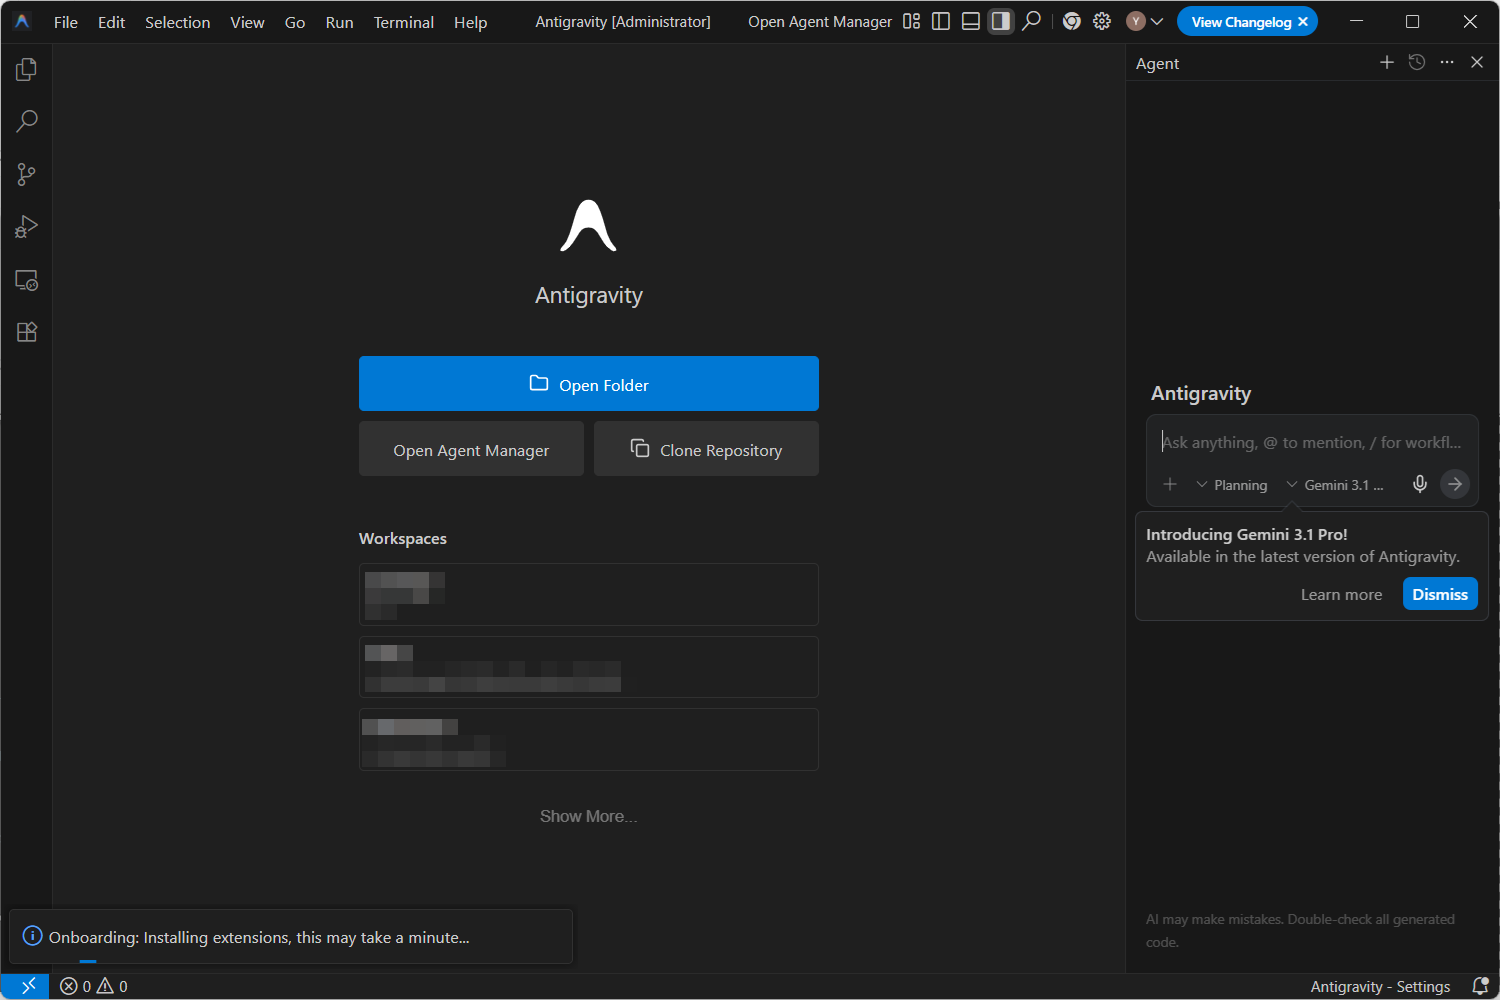The height and width of the screenshot is (1000, 1500).
Task: Open the settings gear in title bar
Action: (x=1102, y=21)
